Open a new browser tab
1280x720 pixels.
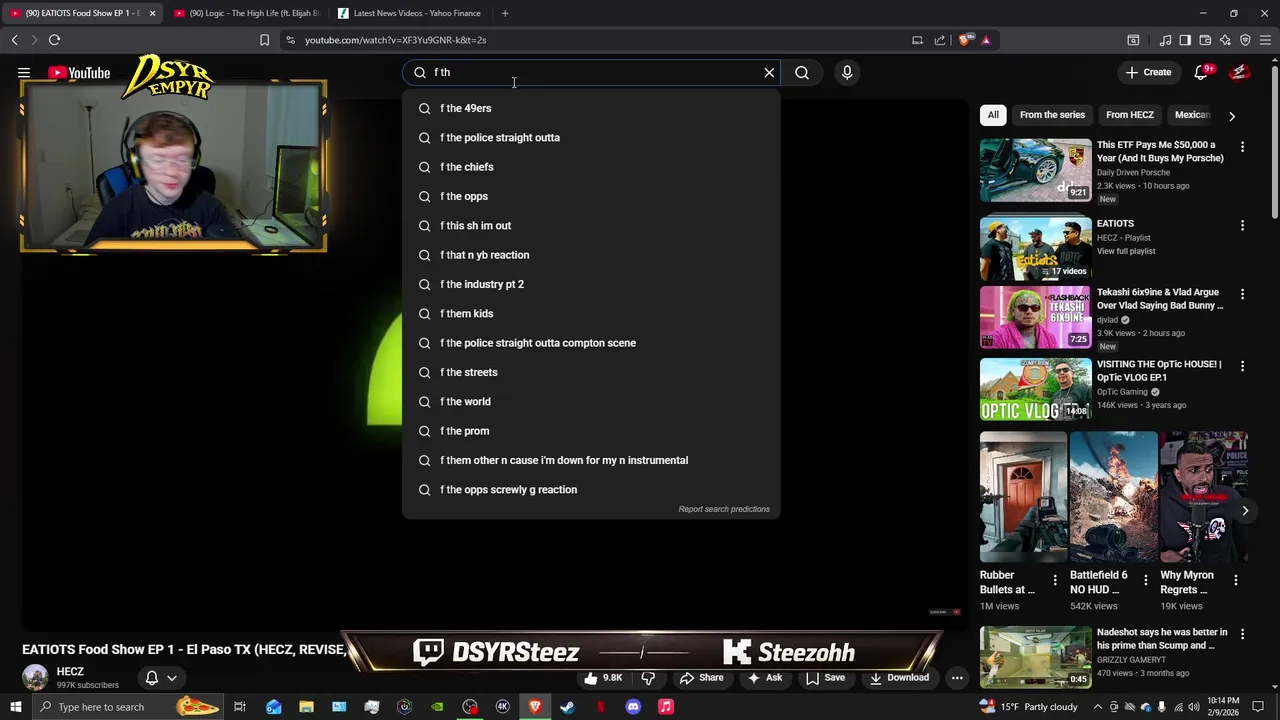pyautogui.click(x=505, y=13)
